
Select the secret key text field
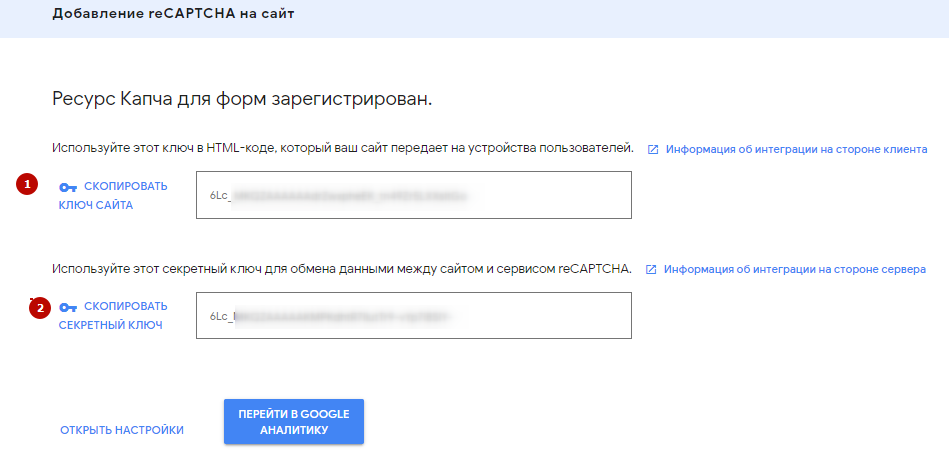coord(414,315)
